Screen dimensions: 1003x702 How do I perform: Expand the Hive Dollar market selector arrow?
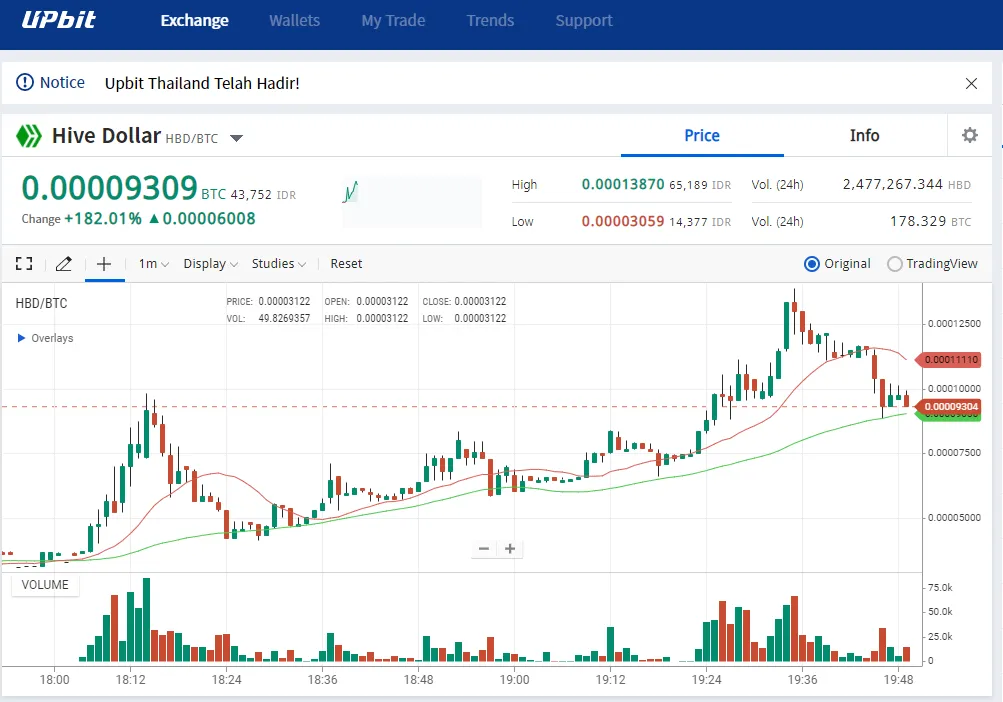(236, 138)
